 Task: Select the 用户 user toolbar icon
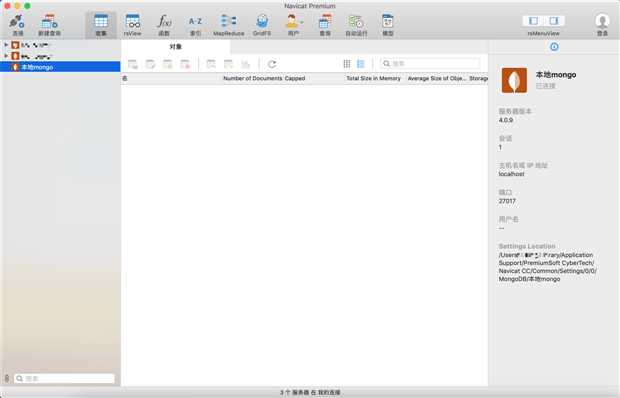click(292, 25)
